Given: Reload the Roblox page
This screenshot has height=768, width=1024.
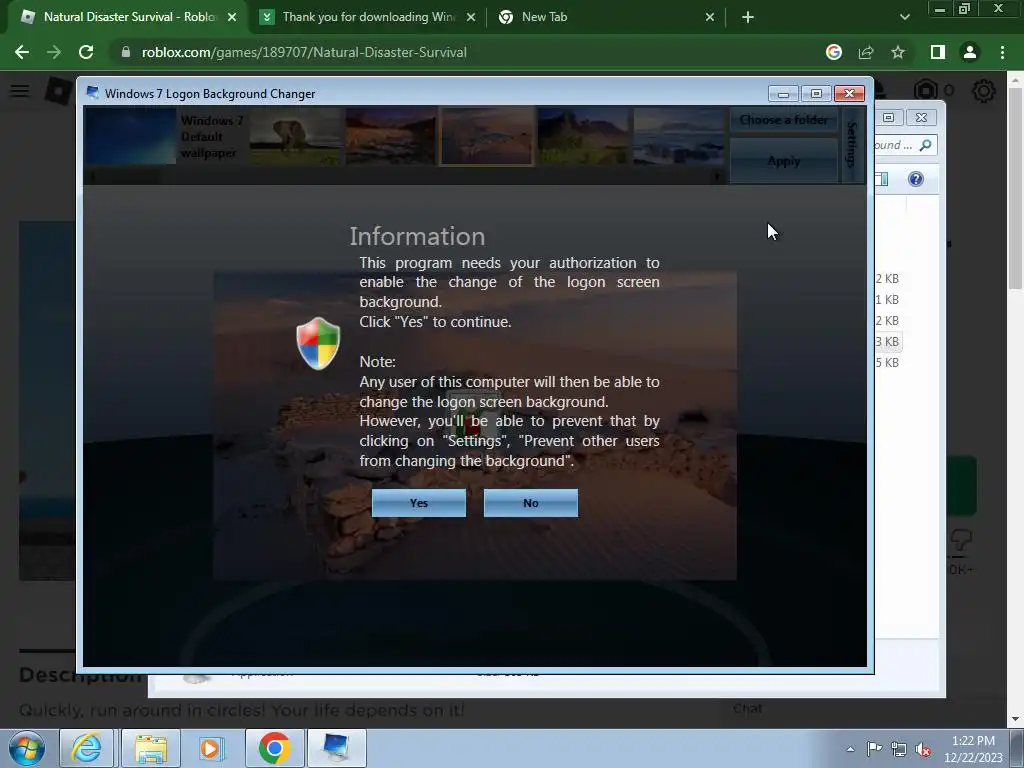Looking at the screenshot, I should coord(86,52).
